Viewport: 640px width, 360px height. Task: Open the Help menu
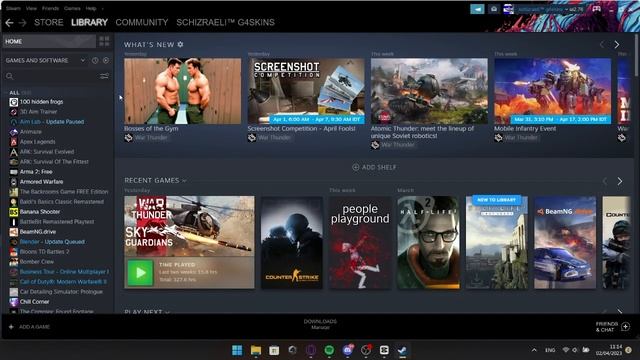(x=91, y=8)
